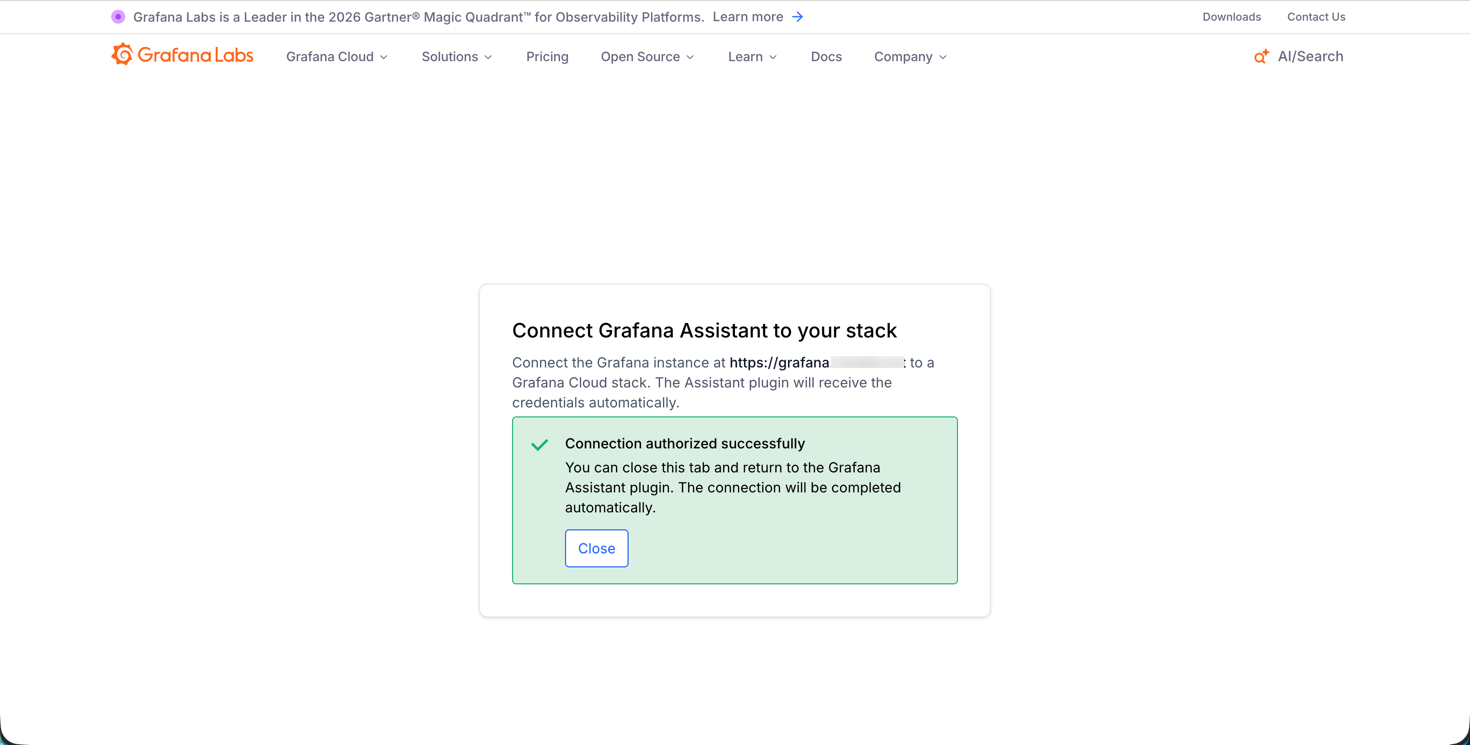
Task: Open the Solutions dropdown menu
Action: [457, 57]
